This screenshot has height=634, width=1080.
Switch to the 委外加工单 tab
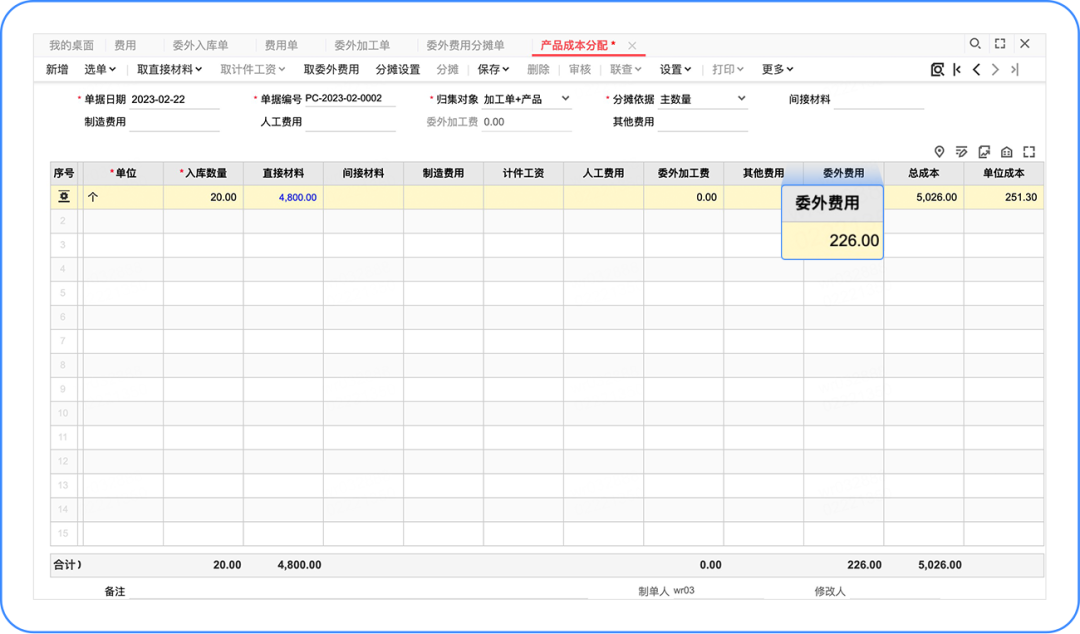coord(363,44)
